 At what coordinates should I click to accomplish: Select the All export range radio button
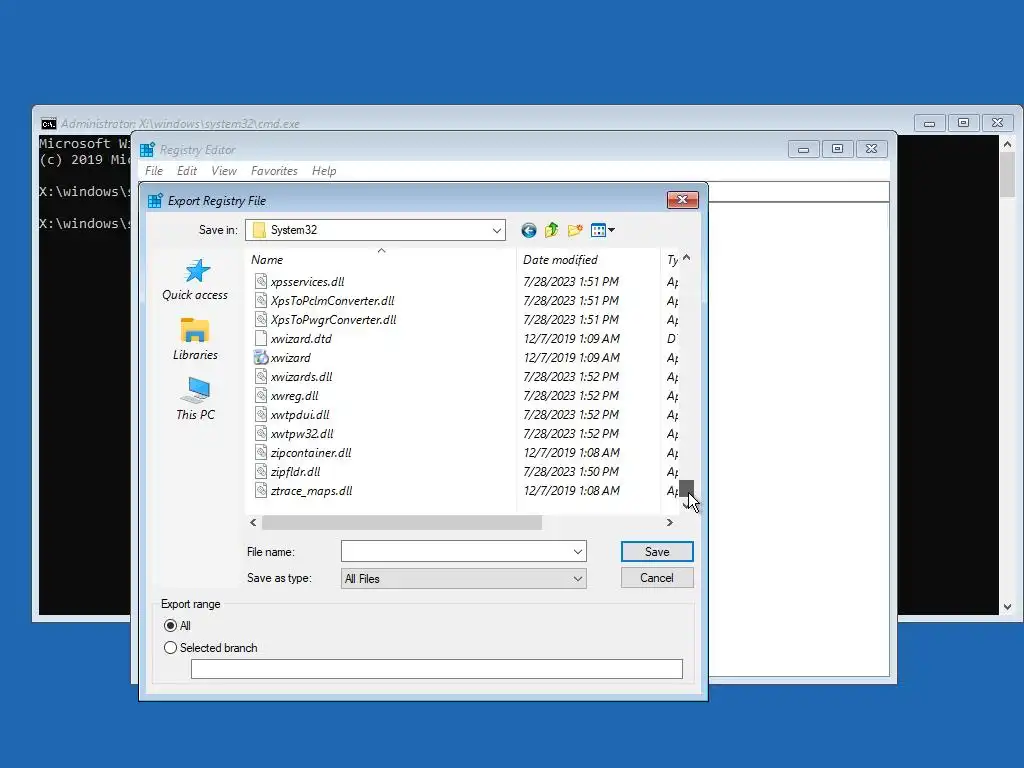(170, 626)
